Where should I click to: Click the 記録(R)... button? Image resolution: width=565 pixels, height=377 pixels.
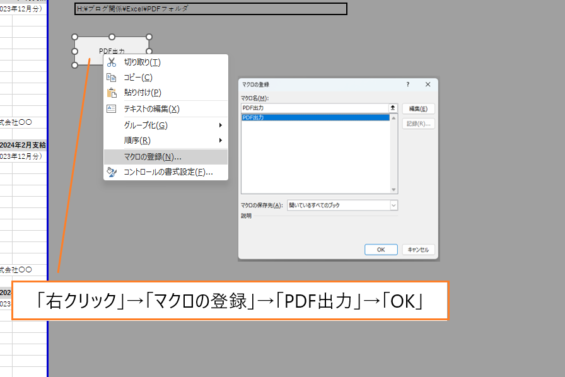tap(418, 124)
